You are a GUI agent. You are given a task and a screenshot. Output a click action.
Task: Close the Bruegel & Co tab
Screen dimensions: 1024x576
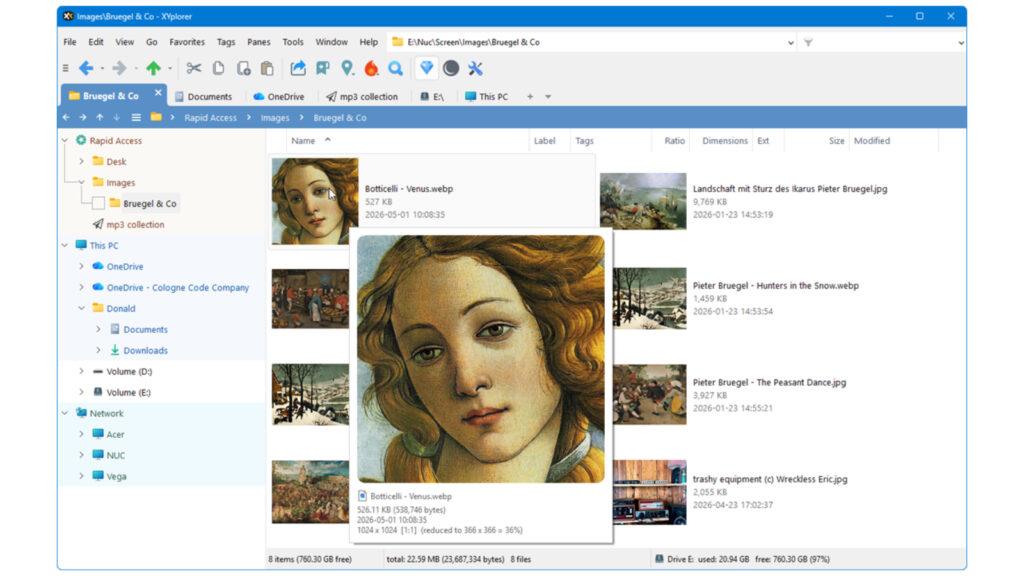point(158,93)
